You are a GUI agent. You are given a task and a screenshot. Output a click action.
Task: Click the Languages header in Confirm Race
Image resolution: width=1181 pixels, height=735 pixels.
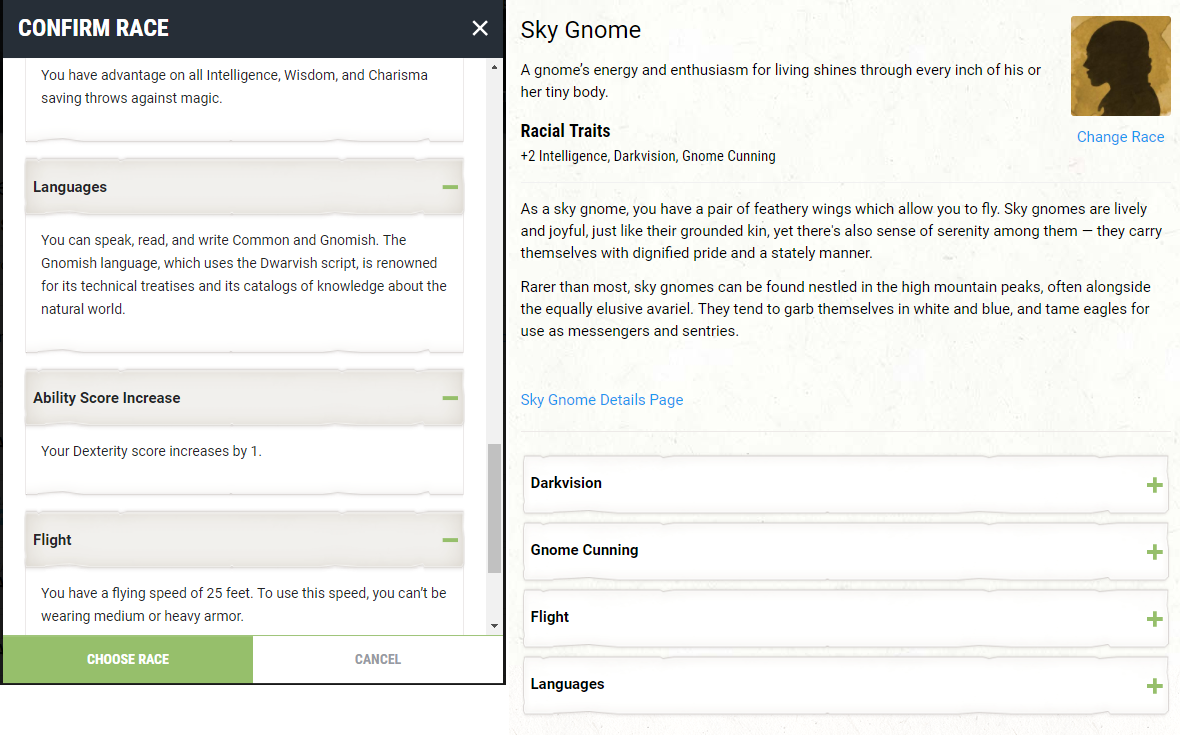[244, 187]
